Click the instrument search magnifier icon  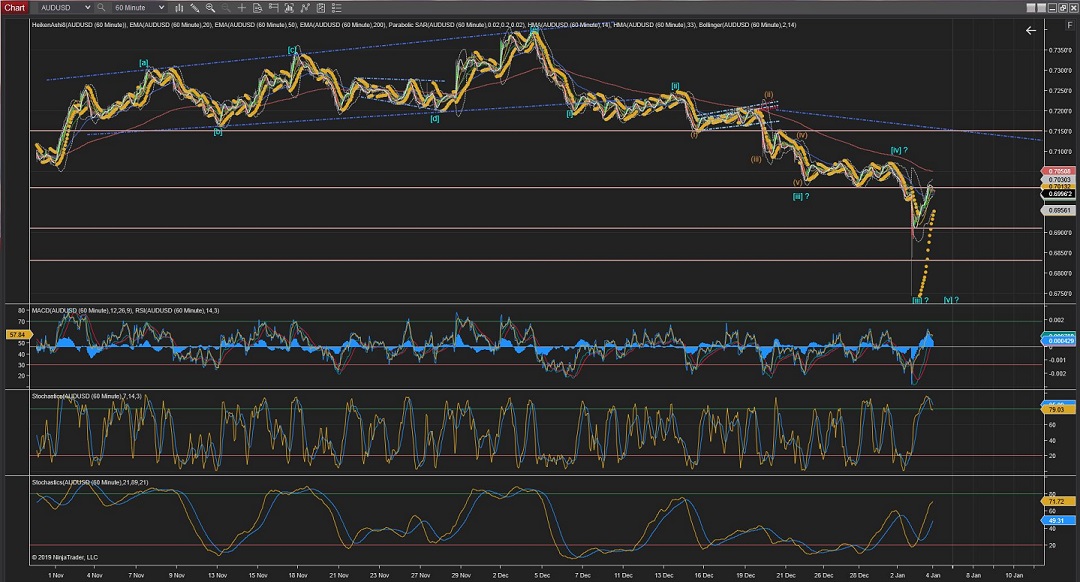pyautogui.click(x=101, y=8)
